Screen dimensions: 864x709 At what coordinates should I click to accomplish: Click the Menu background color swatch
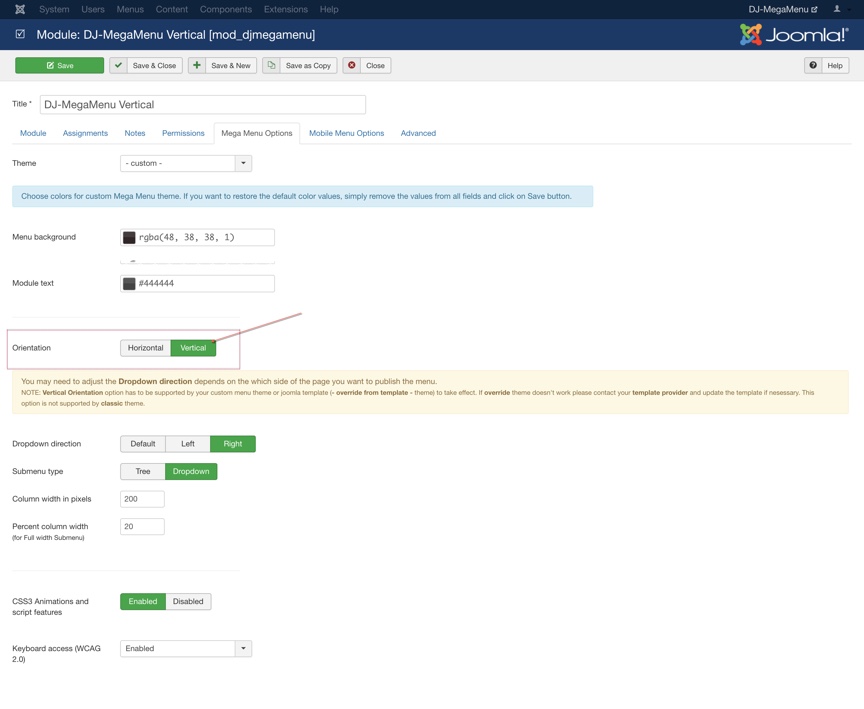click(x=129, y=237)
